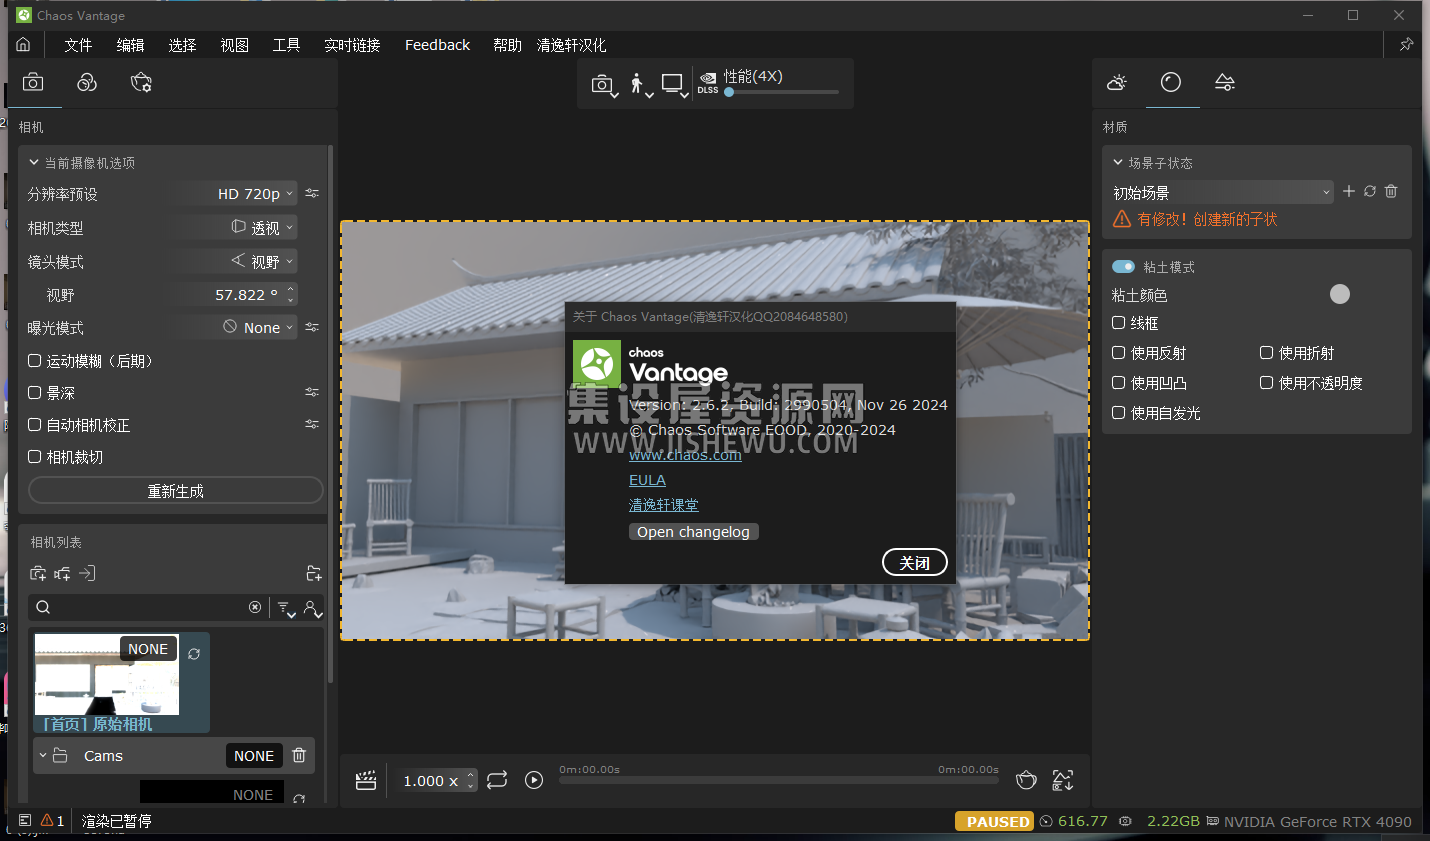Open the 选择 menu
Viewport: 1430px width, 841px height.
[182, 45]
